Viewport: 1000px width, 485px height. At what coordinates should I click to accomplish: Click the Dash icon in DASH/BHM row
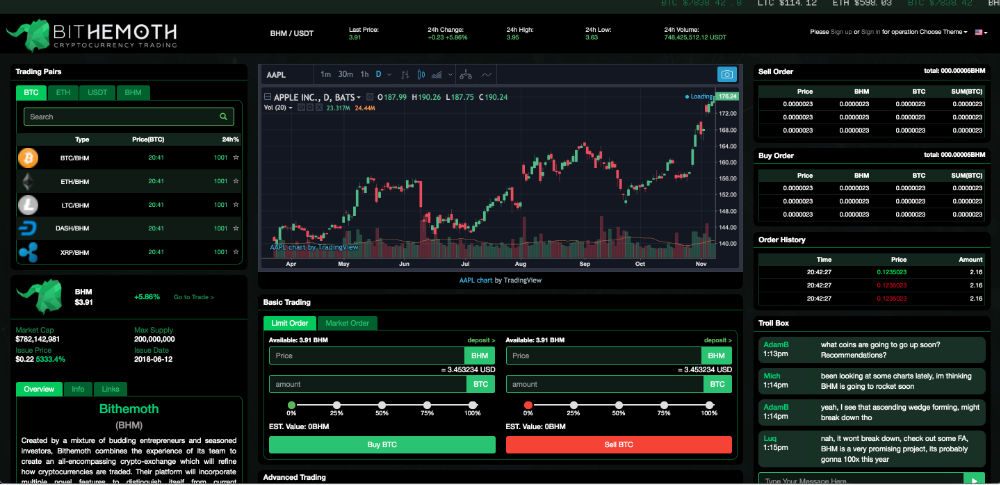tap(28, 228)
